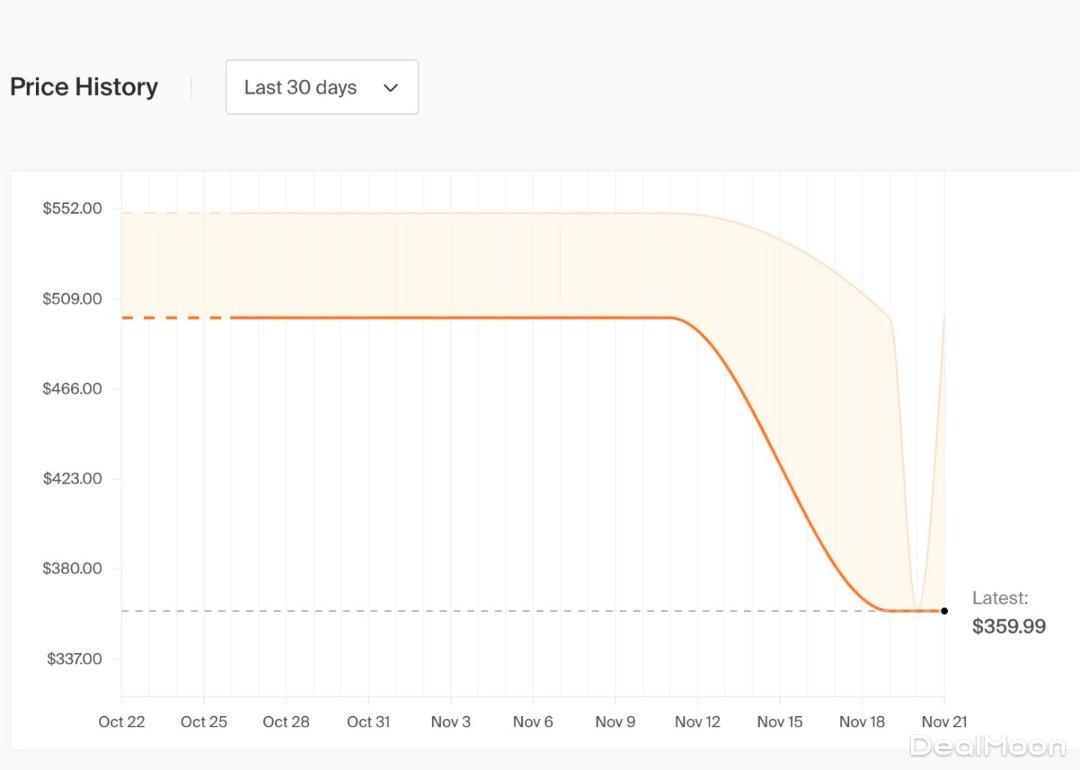Select the Nov 21 date marker
Image resolution: width=1080 pixels, height=770 pixels.
pos(944,722)
